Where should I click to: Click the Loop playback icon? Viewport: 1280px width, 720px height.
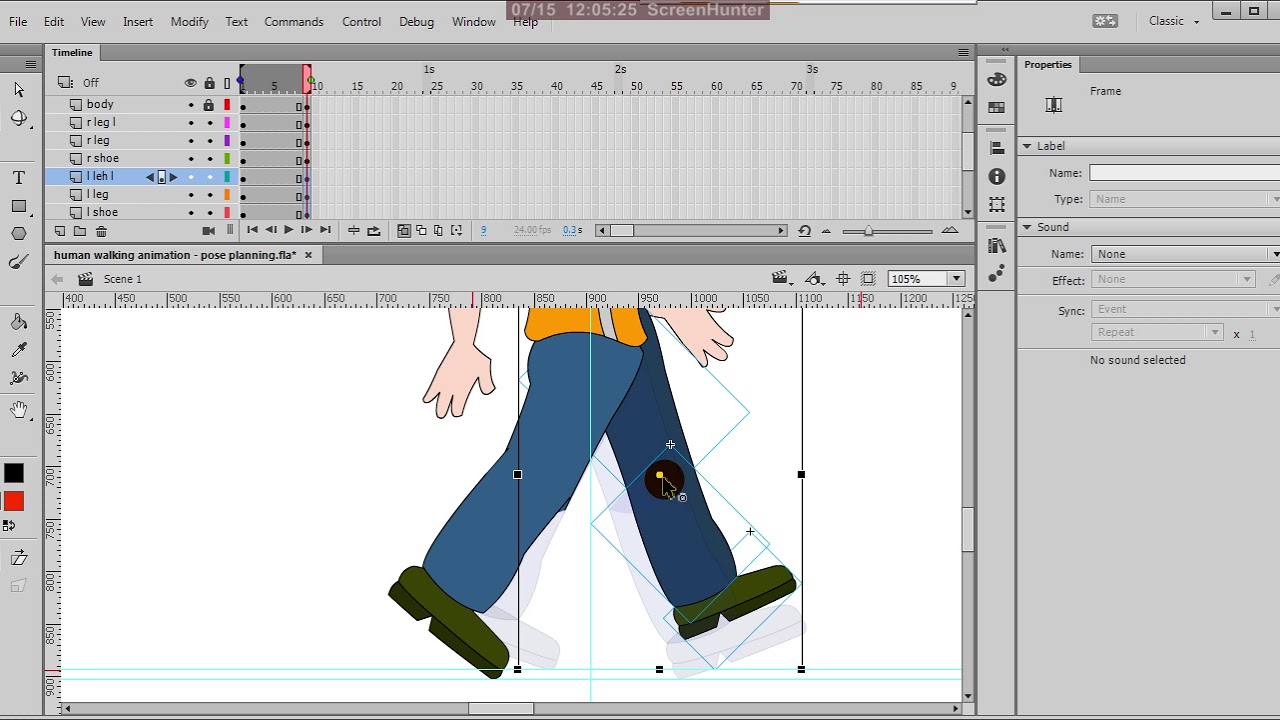[374, 231]
